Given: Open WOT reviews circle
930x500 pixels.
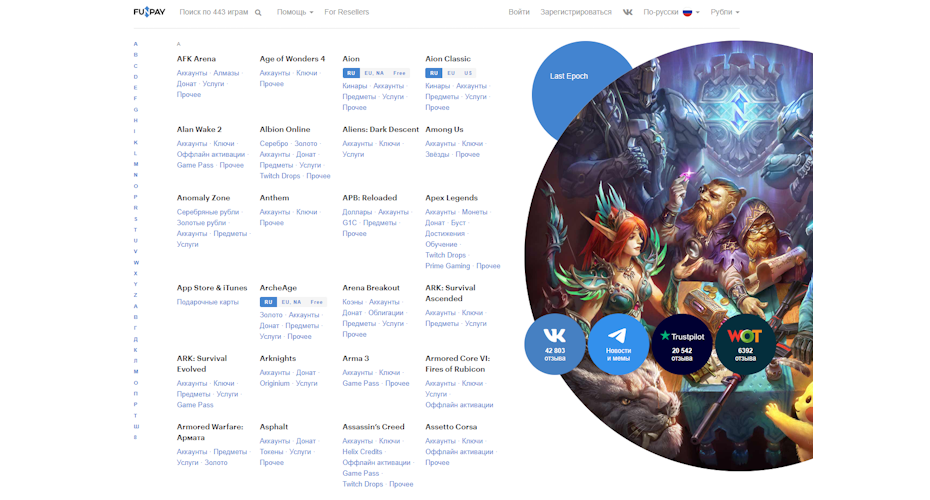Looking at the screenshot, I should click(745, 344).
